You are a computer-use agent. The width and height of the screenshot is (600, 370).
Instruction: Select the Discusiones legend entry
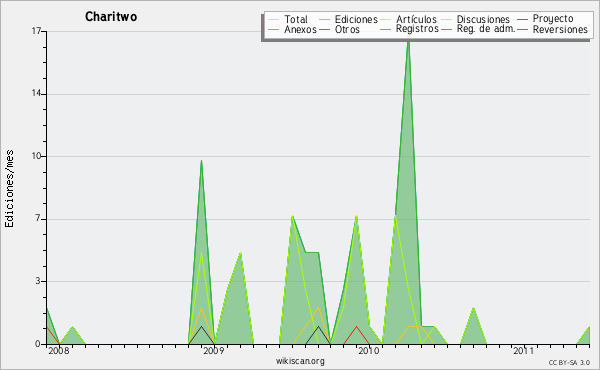(483, 19)
